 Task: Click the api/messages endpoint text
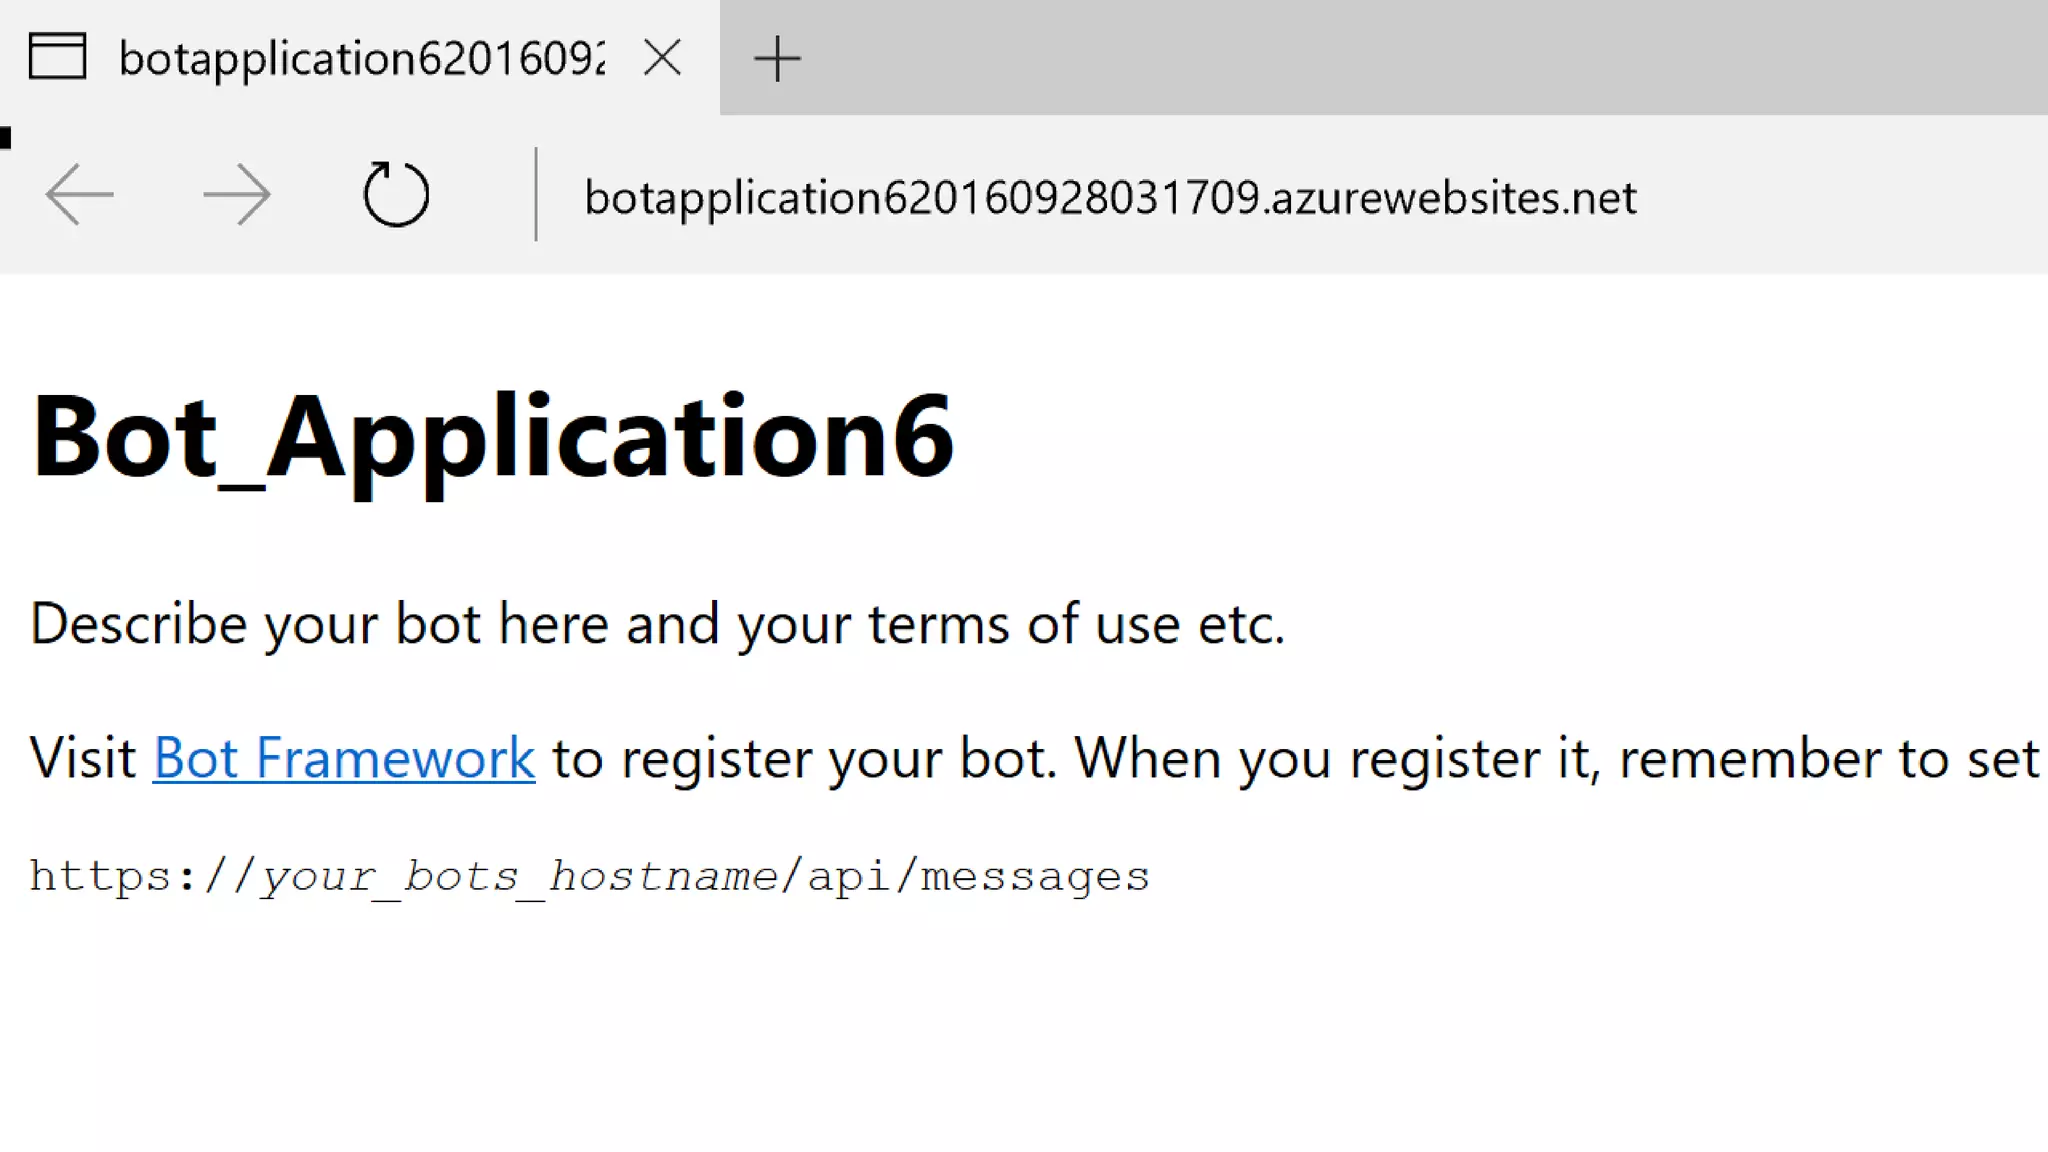coord(978,876)
